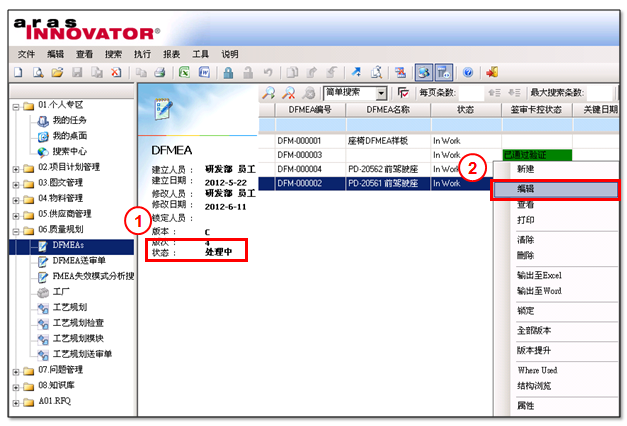Click the New document toolbar icon
The width and height of the screenshot is (627, 426).
click(18, 73)
